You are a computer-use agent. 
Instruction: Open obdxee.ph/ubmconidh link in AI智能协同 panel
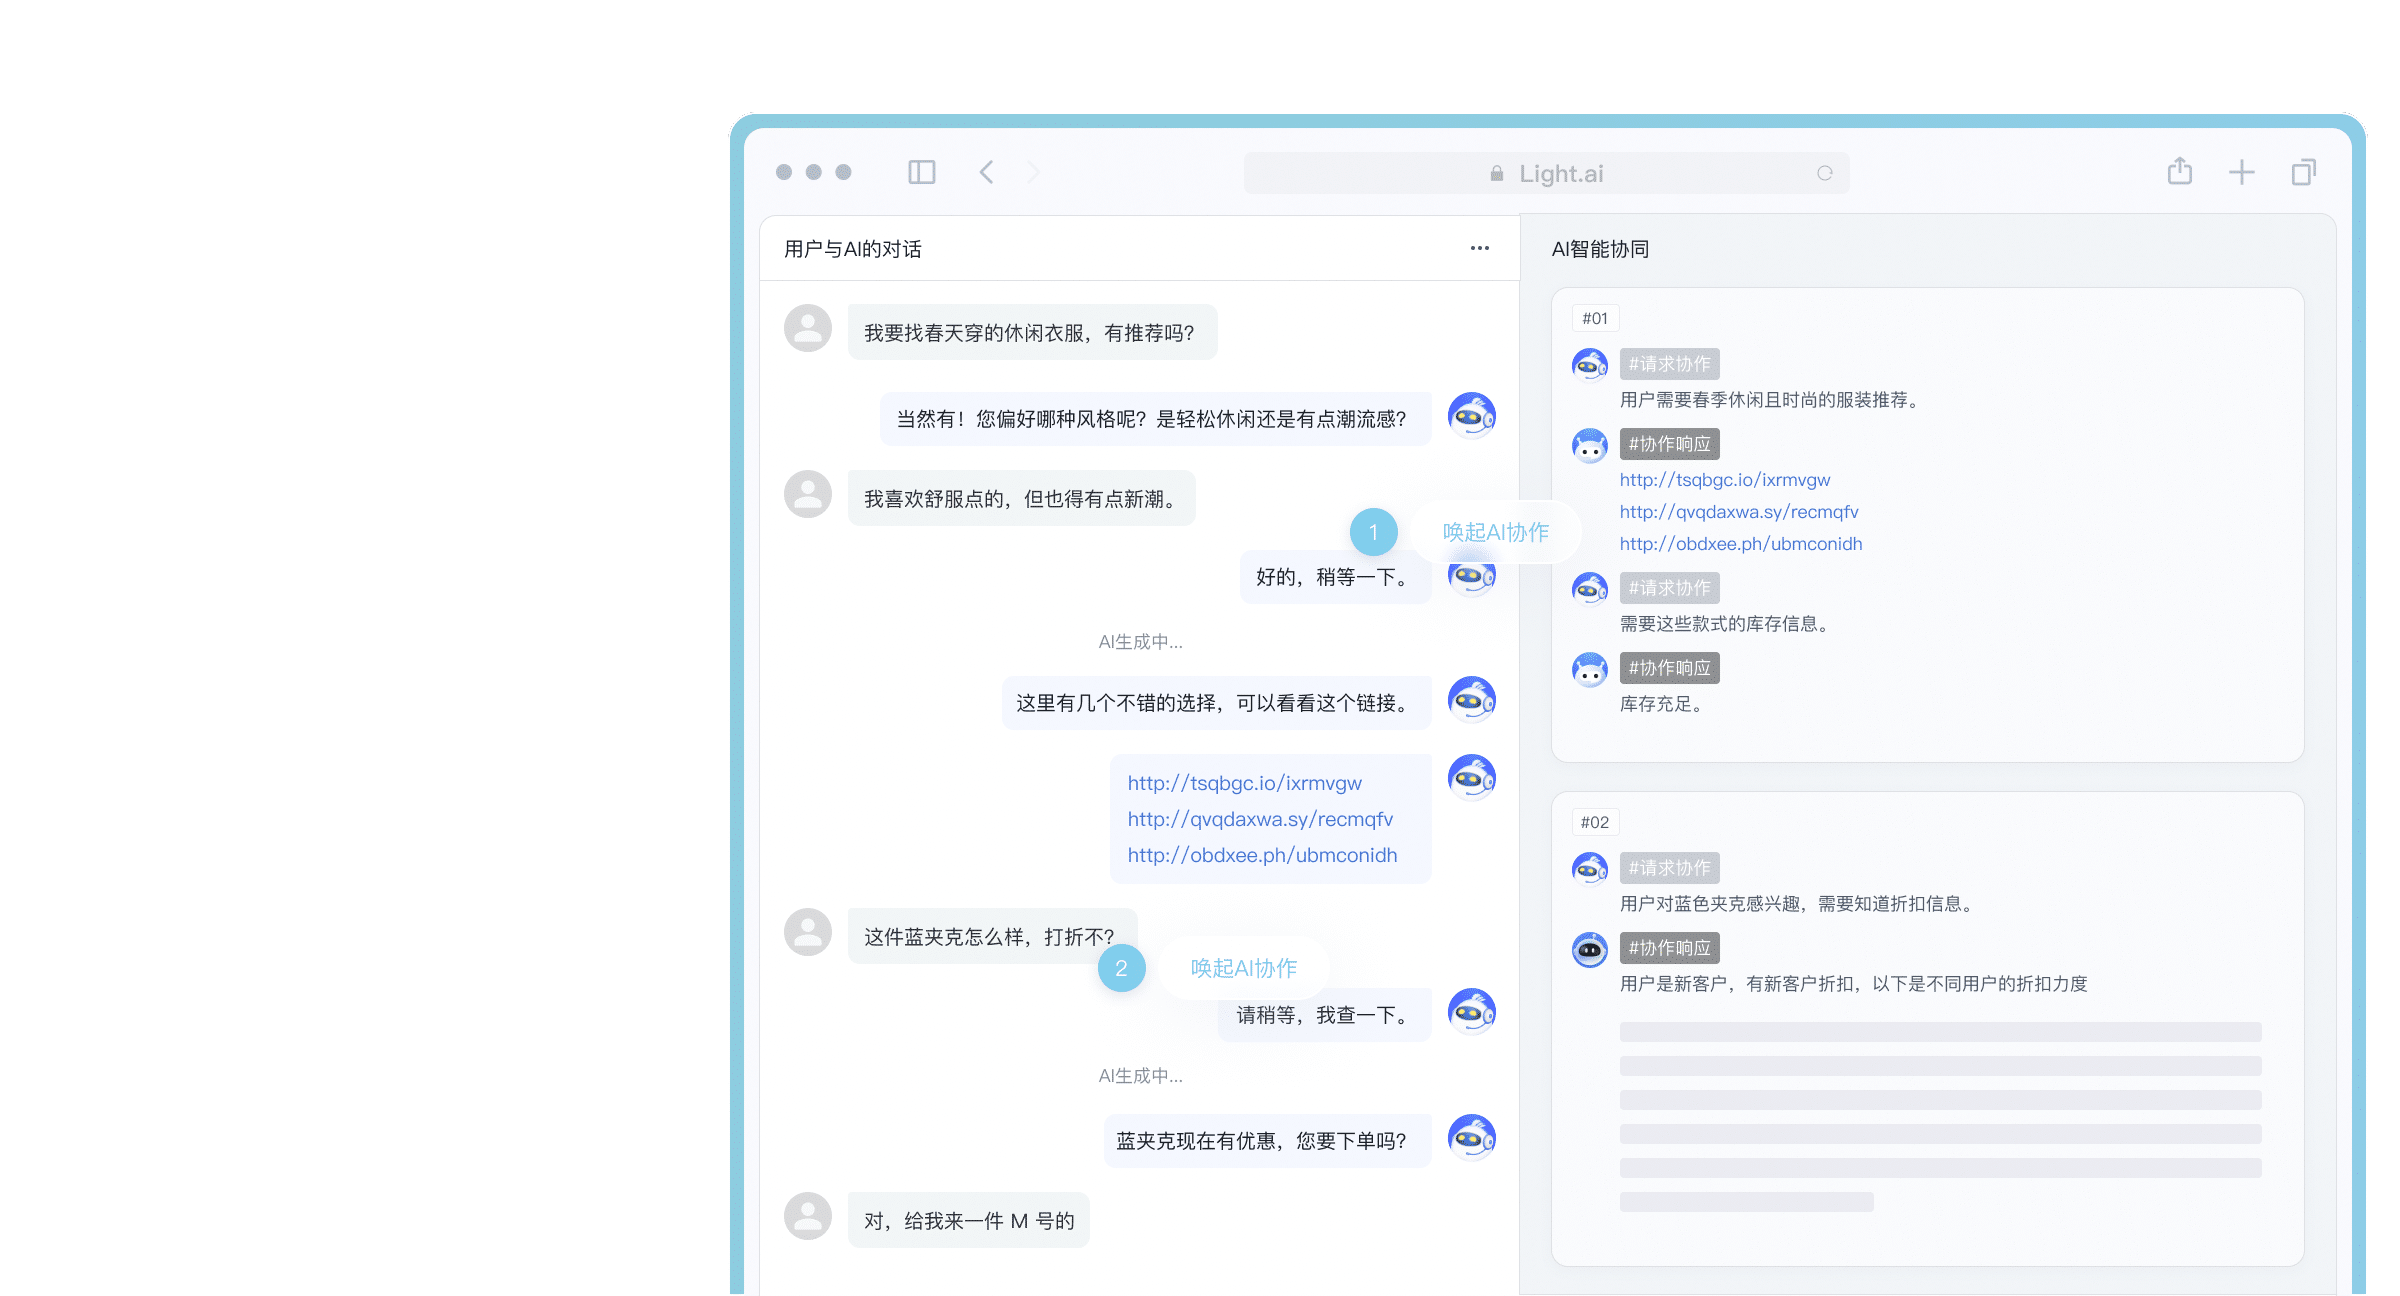coord(1741,544)
